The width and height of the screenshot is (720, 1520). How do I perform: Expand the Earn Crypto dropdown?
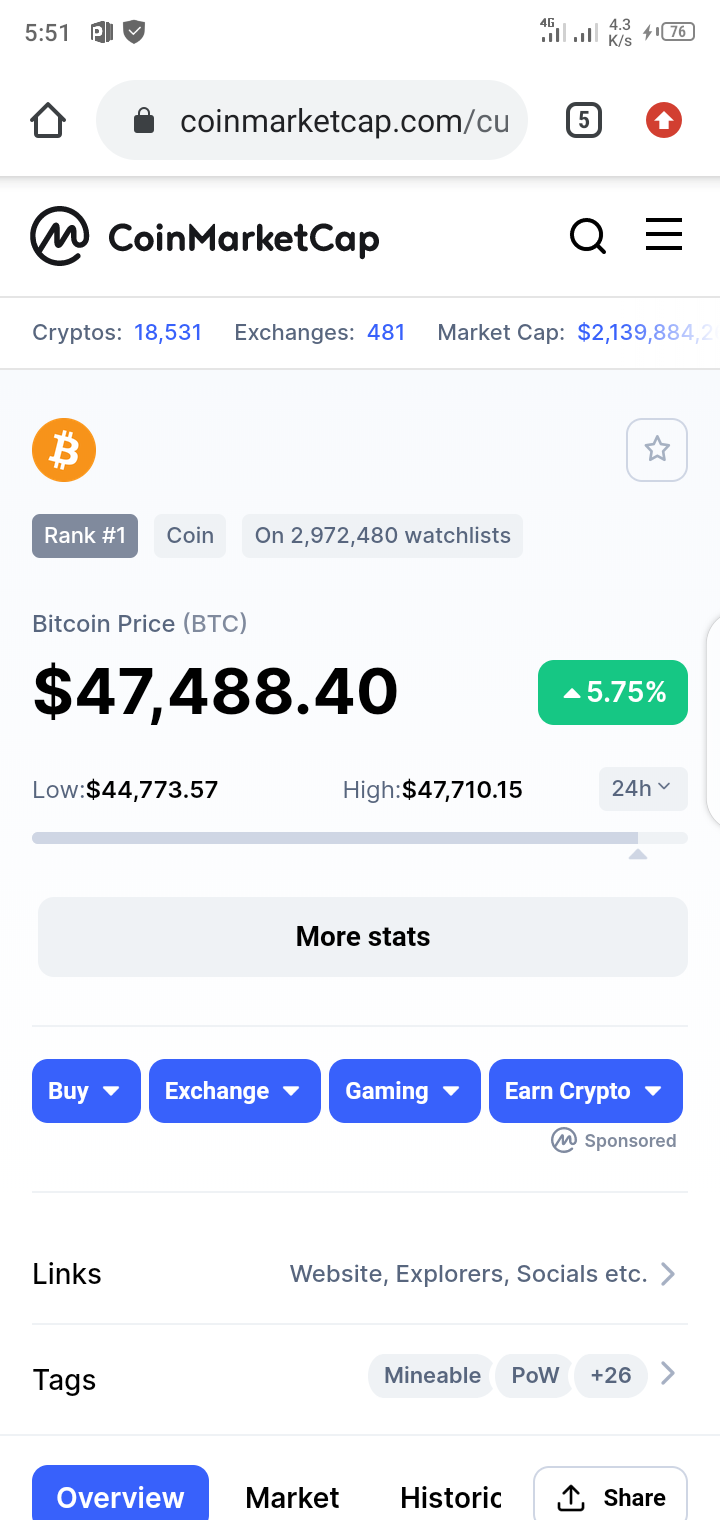586,1091
